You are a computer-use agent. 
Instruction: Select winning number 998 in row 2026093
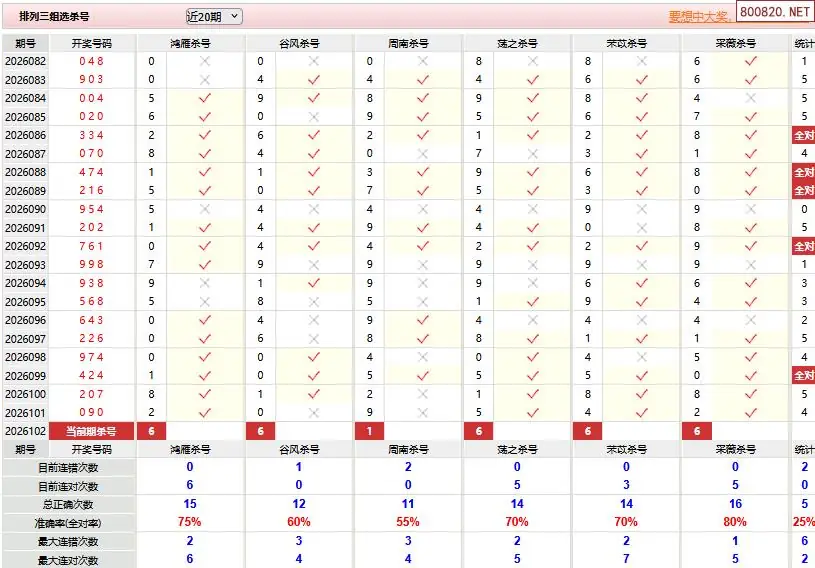(91, 265)
